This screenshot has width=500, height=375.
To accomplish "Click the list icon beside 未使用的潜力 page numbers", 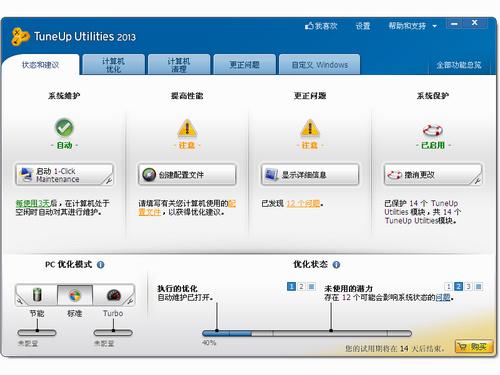I will (479, 286).
